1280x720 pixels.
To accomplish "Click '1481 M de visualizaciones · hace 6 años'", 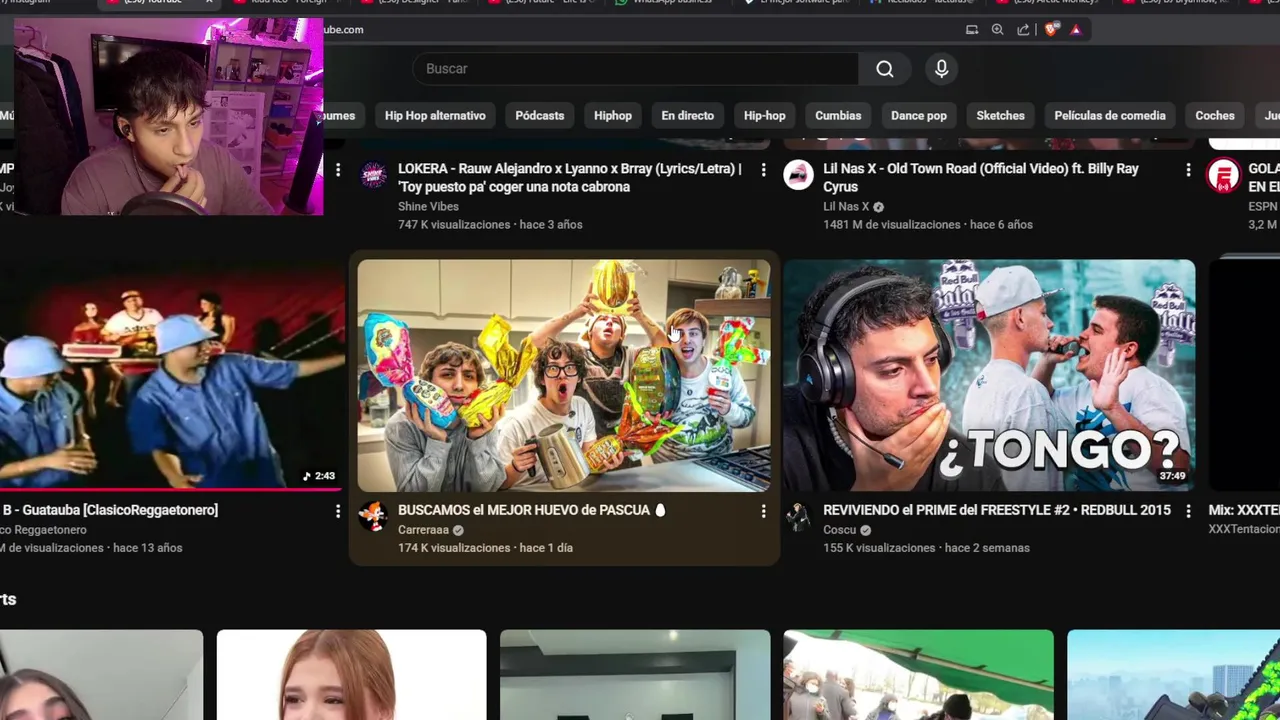I will coord(928,225).
